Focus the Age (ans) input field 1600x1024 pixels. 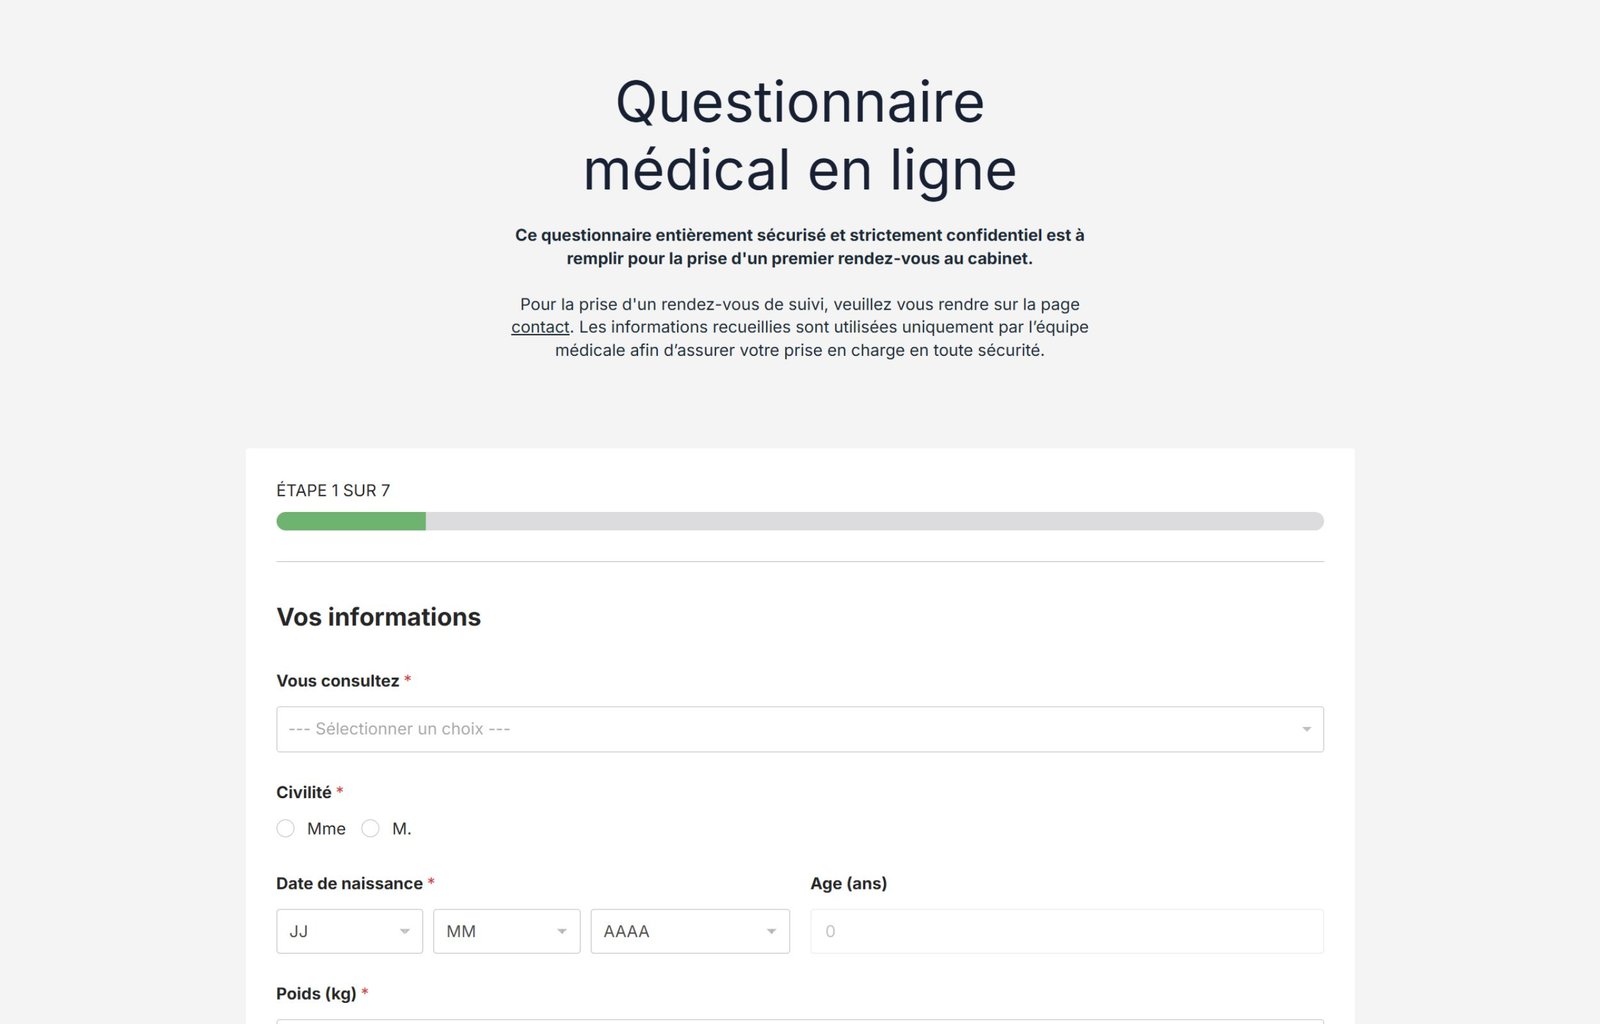pos(1066,931)
